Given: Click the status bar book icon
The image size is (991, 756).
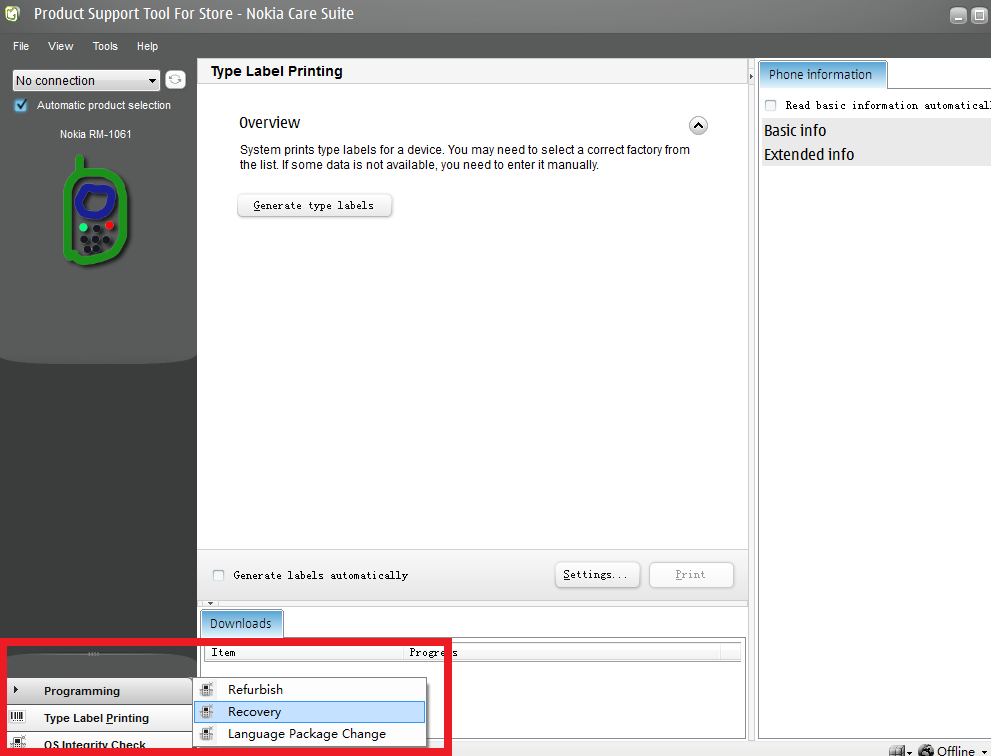Looking at the screenshot, I should (x=897, y=751).
